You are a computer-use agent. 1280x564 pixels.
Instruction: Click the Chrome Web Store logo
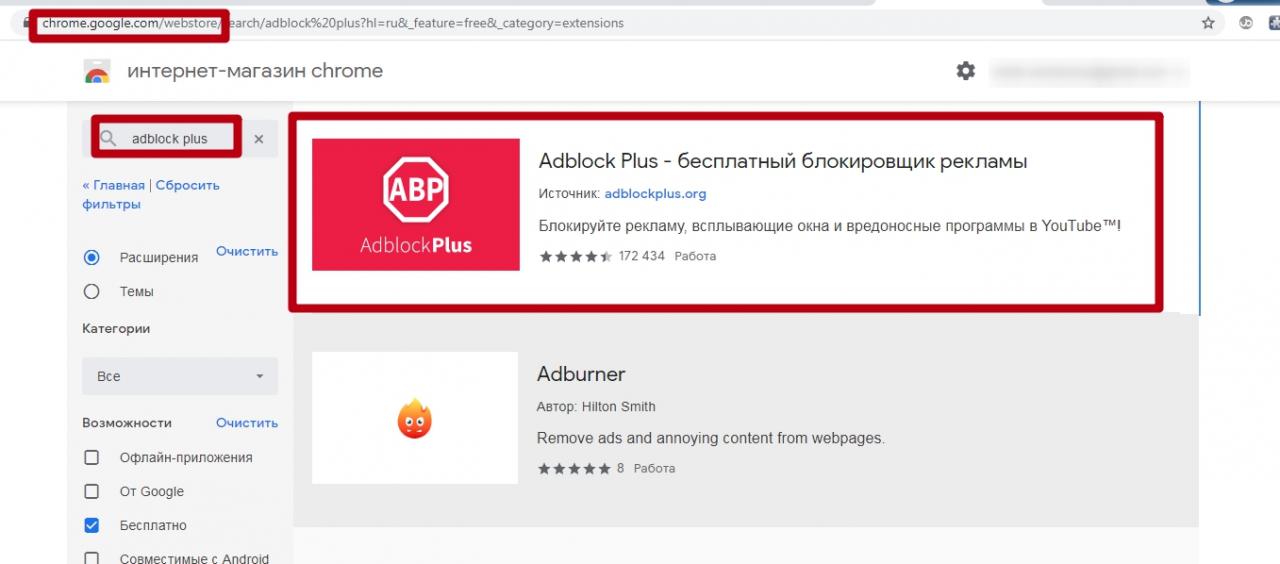tap(97, 72)
